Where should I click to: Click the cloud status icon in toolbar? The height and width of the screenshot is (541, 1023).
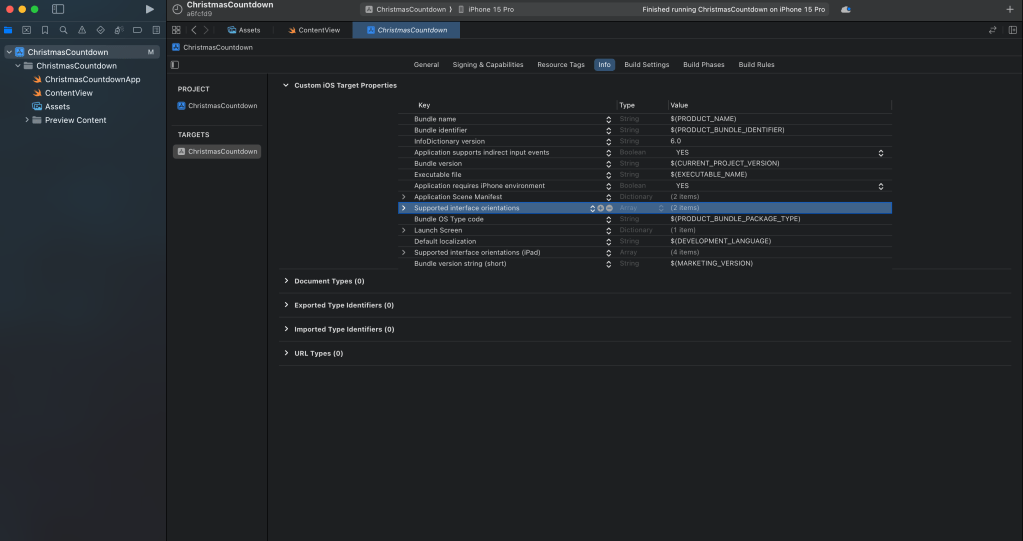846,9
